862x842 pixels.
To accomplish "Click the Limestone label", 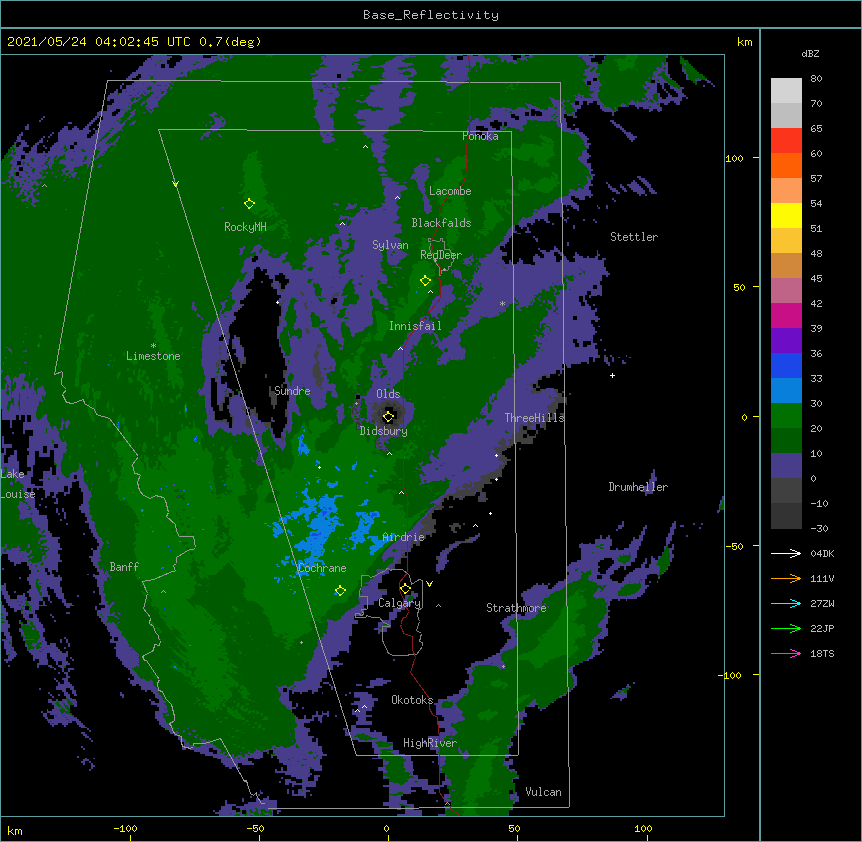I will click(x=153, y=356).
